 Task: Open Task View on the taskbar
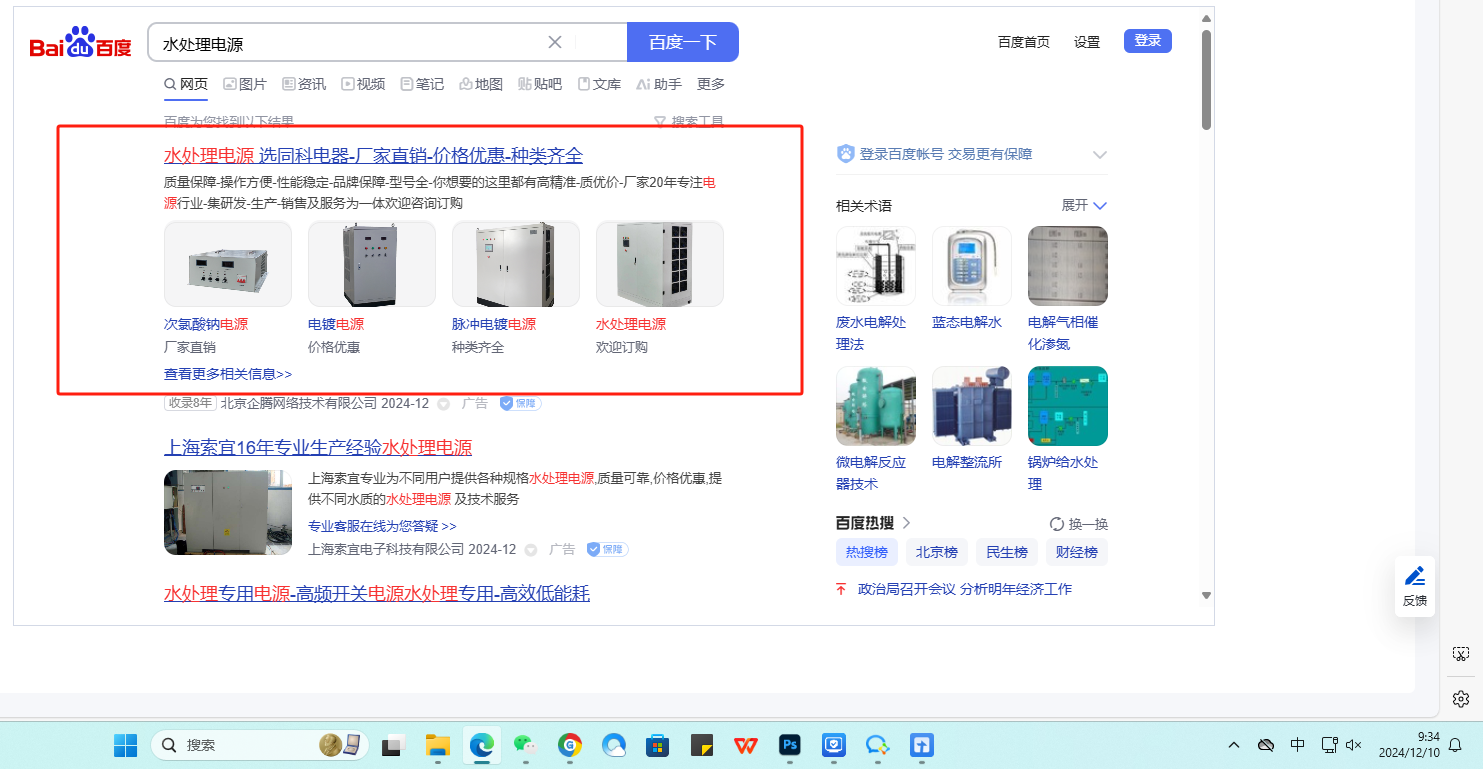coord(392,745)
